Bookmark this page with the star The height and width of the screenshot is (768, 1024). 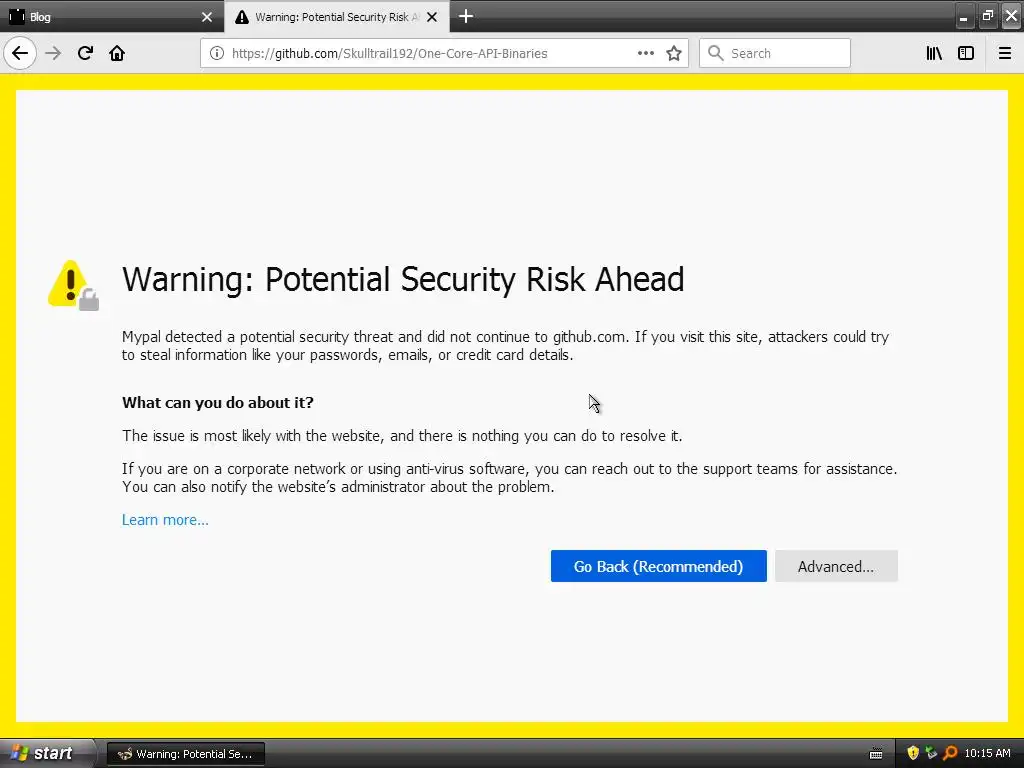point(674,53)
